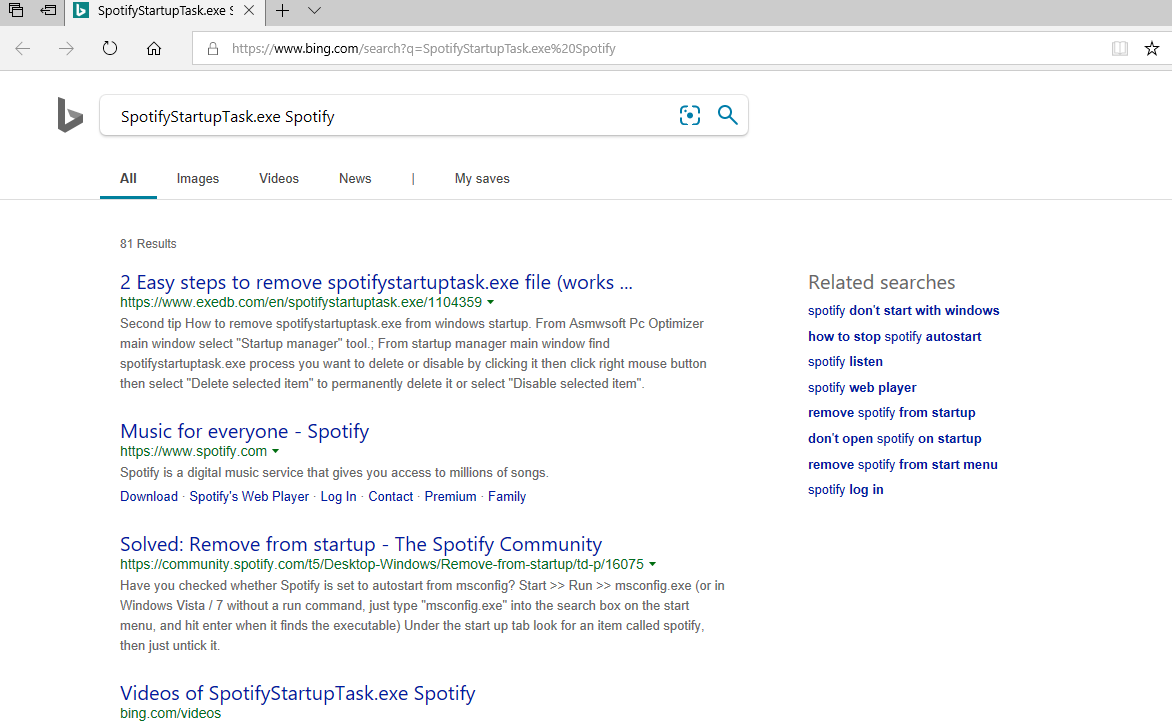The width and height of the screenshot is (1172, 721).
Task: Click 'how to stop spotify autostart' related search
Action: point(895,336)
